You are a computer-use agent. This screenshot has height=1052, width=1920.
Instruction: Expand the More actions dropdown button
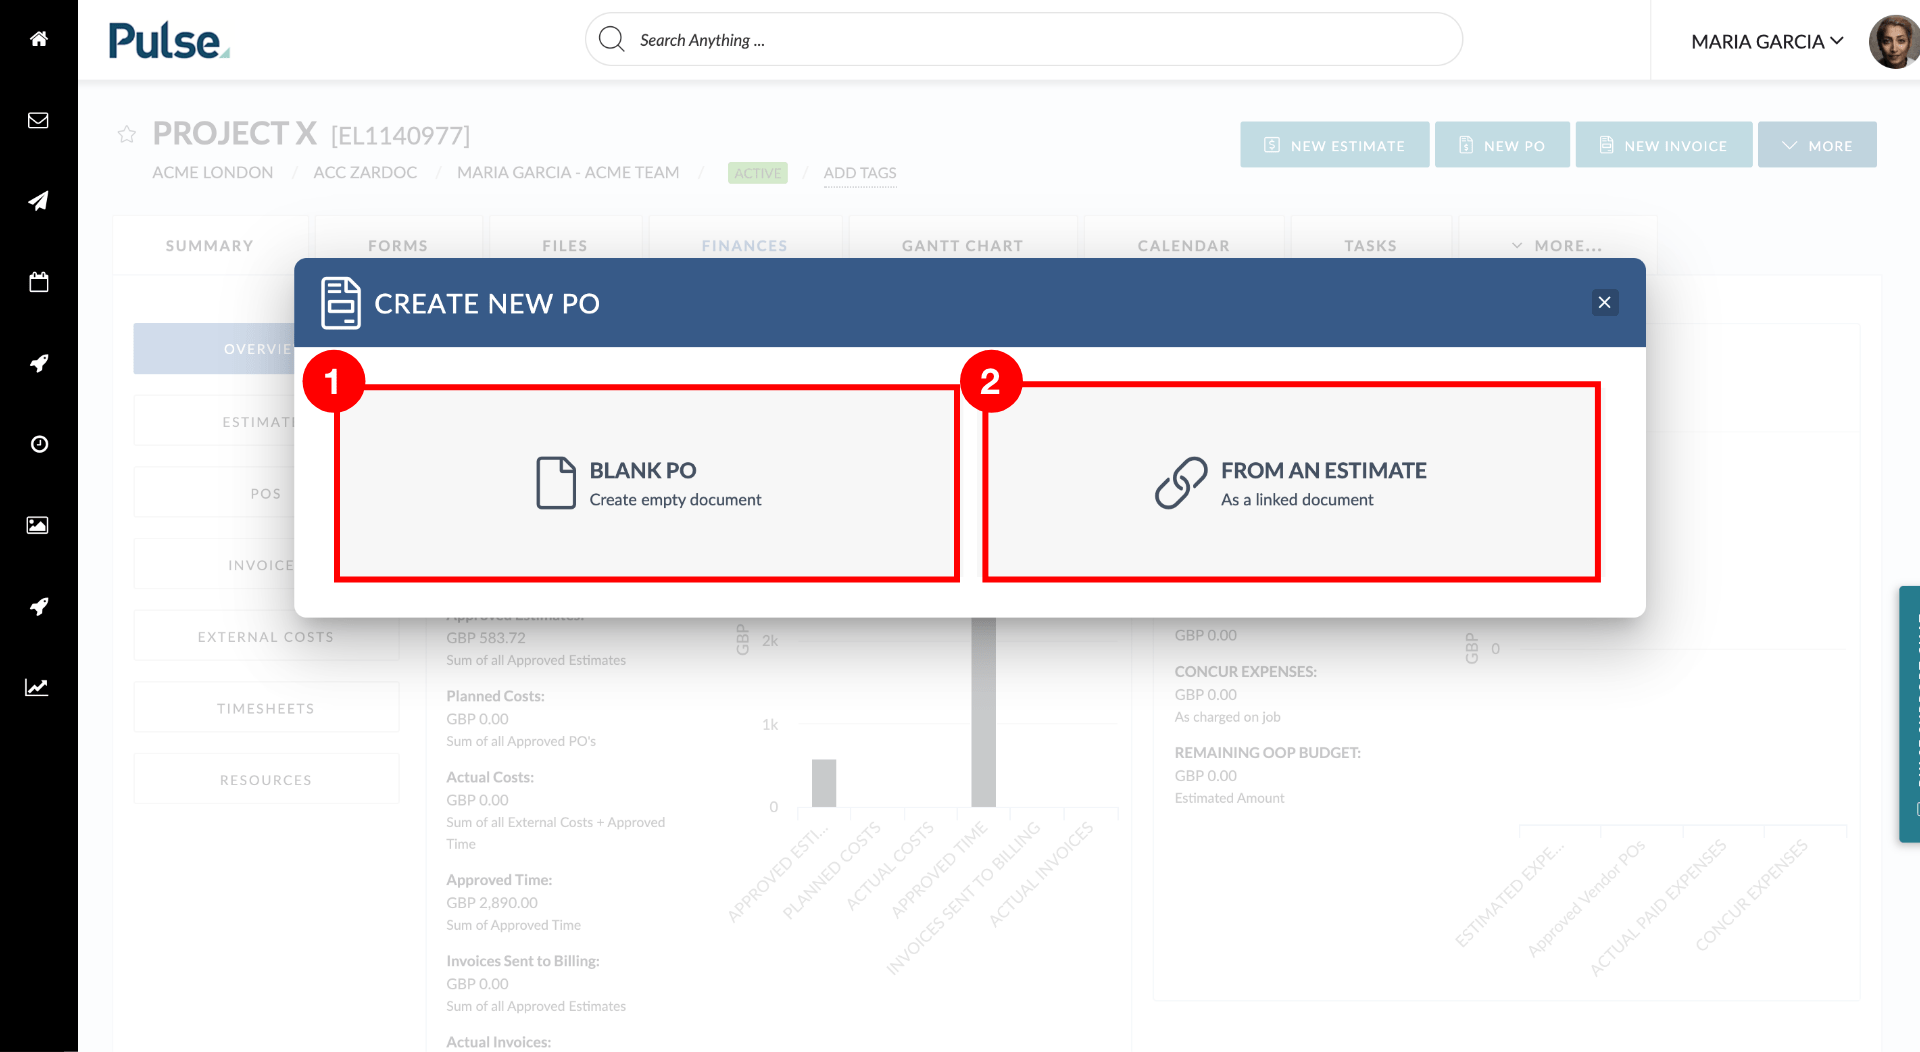[x=1817, y=145]
